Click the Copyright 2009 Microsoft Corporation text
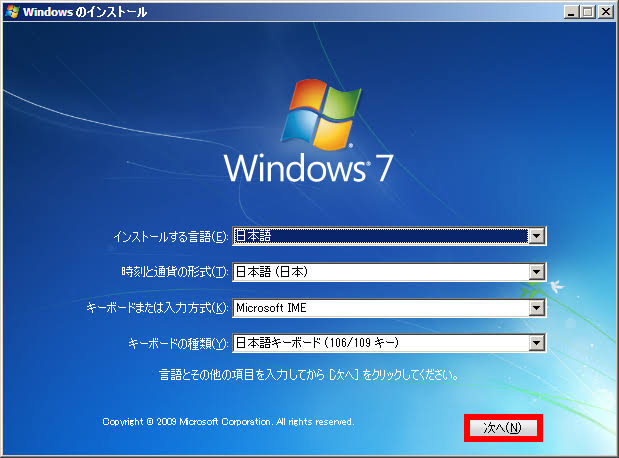The height and width of the screenshot is (458, 619). [x=228, y=422]
